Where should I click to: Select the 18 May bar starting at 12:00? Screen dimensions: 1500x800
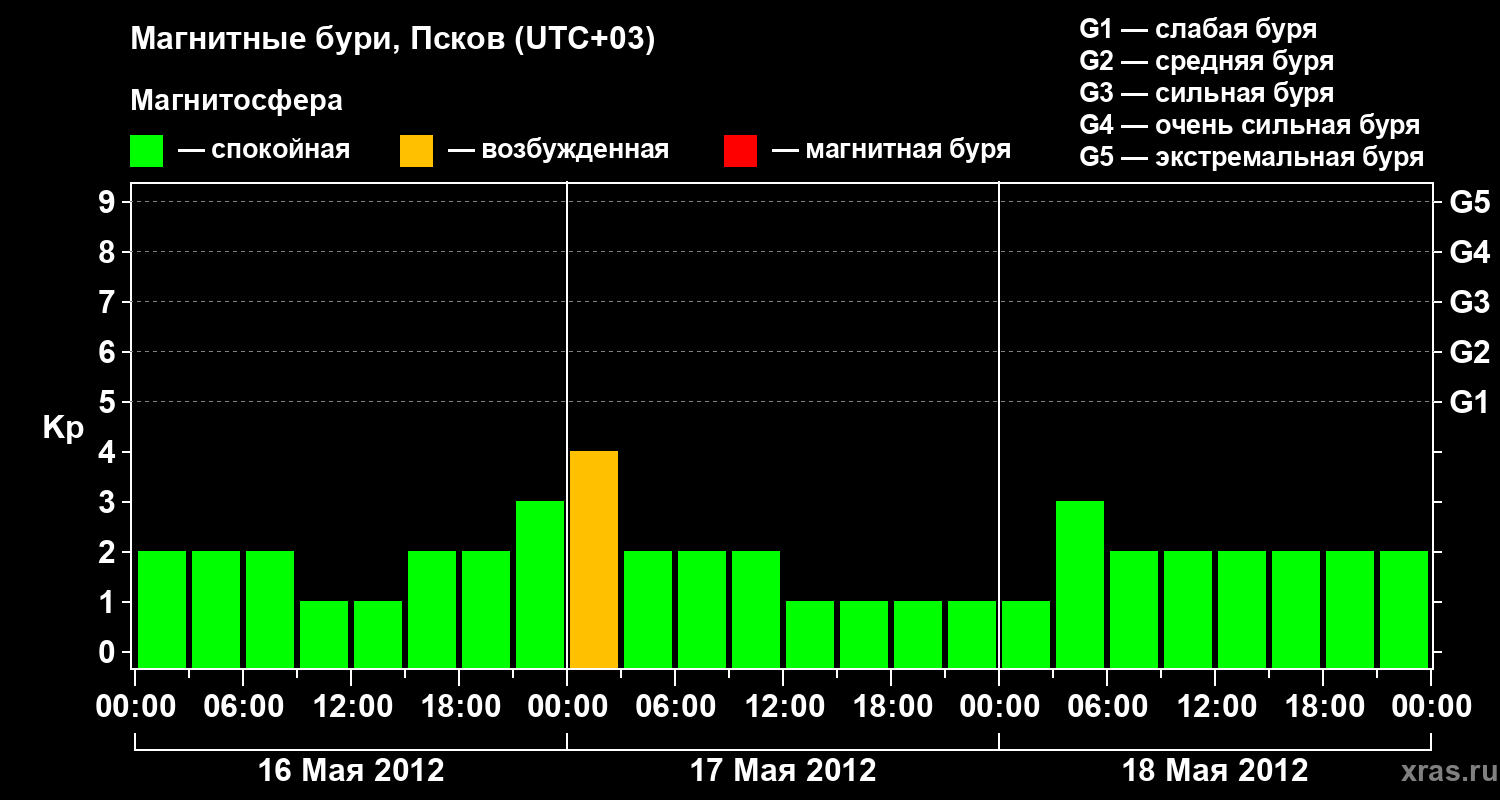pos(1242,609)
